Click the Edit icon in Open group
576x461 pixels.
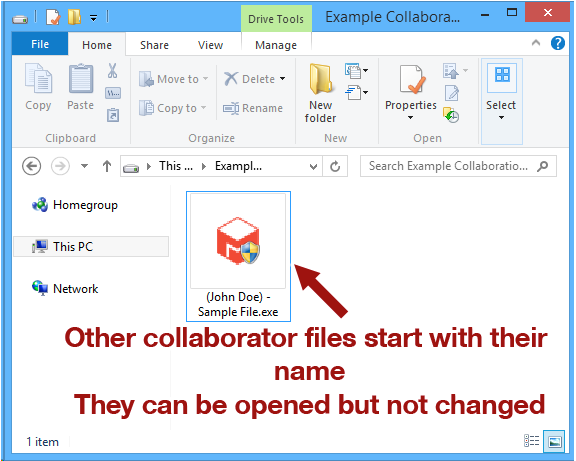pyautogui.click(x=451, y=93)
